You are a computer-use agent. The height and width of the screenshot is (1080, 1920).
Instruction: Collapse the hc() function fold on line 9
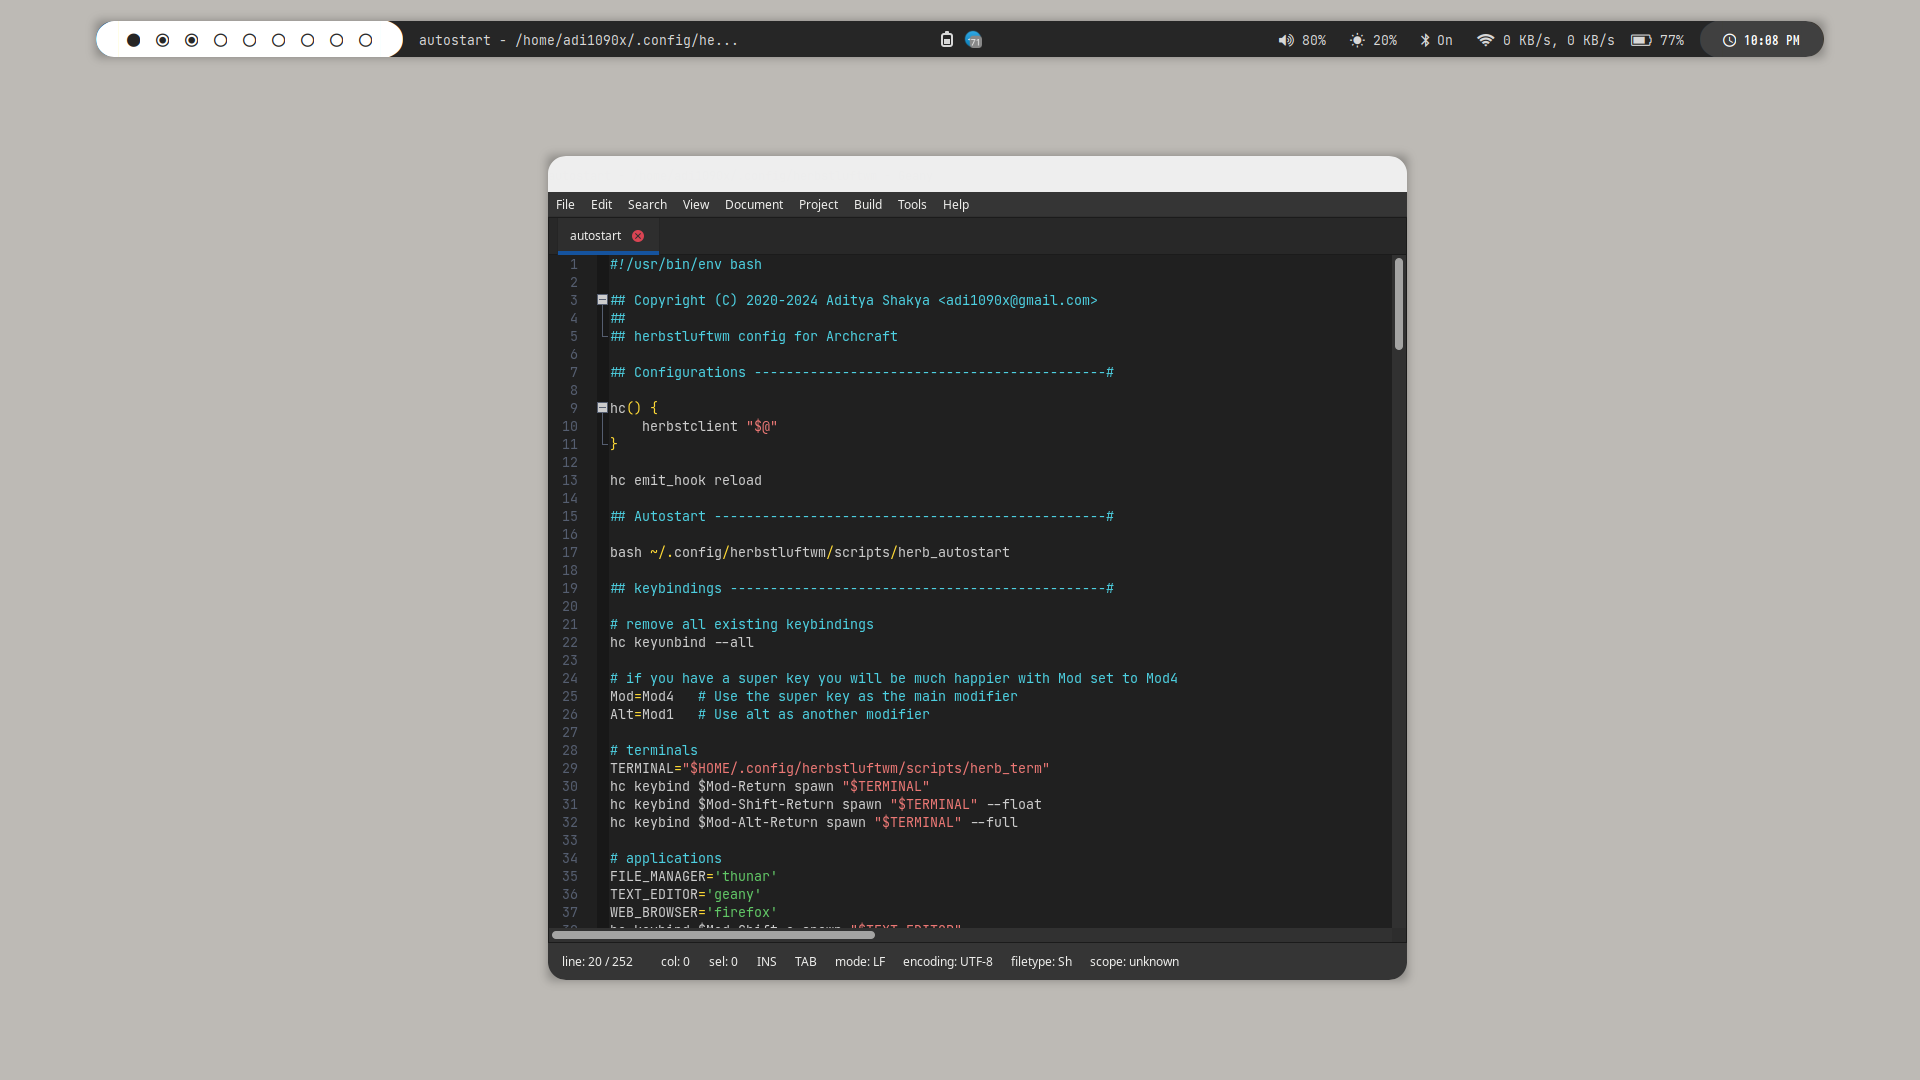click(x=602, y=408)
